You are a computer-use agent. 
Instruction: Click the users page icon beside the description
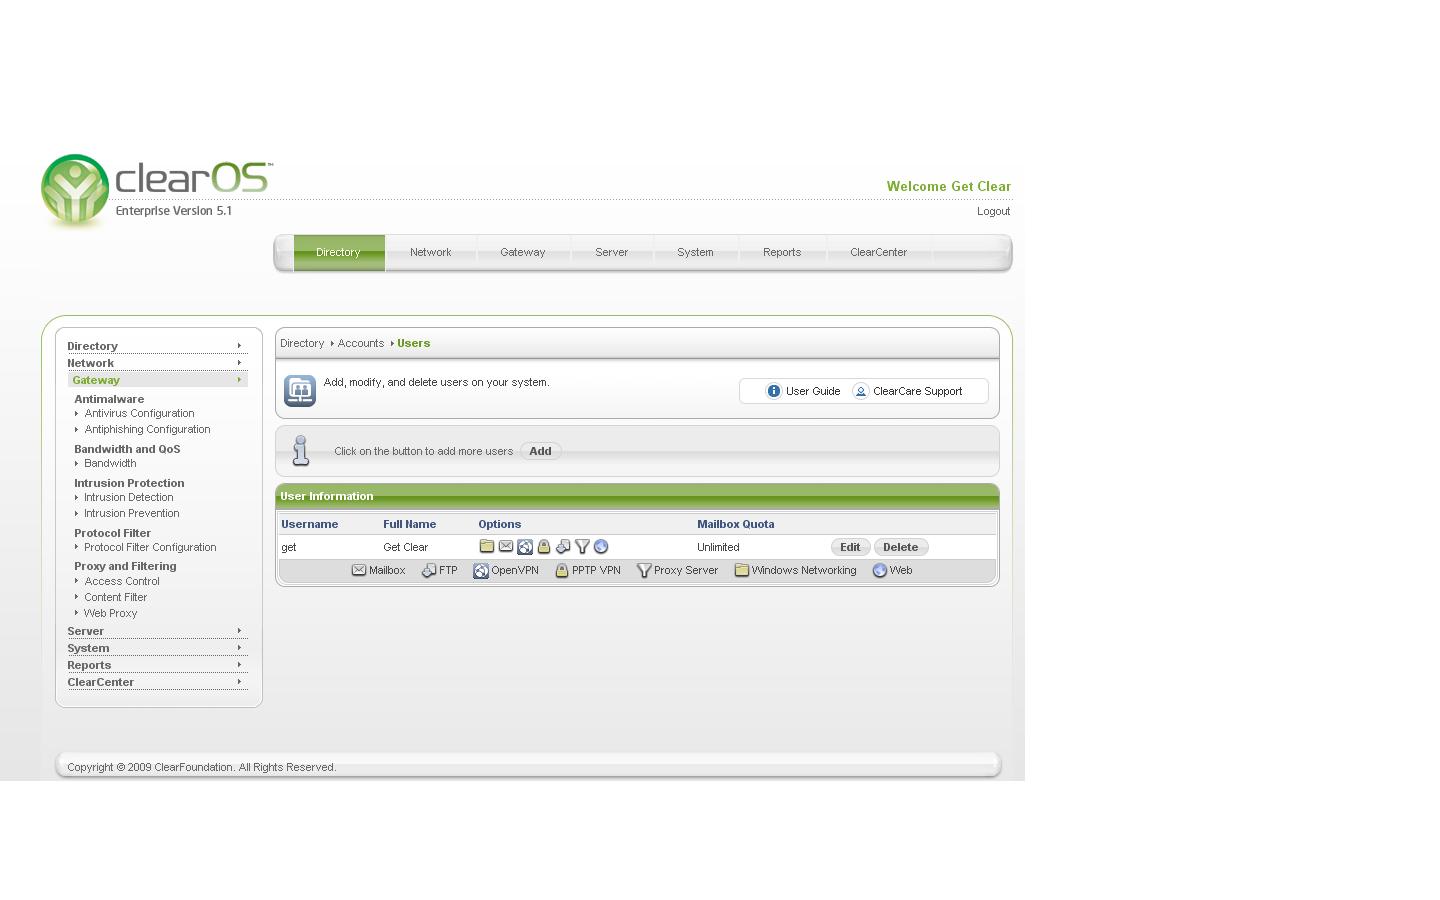(x=300, y=391)
